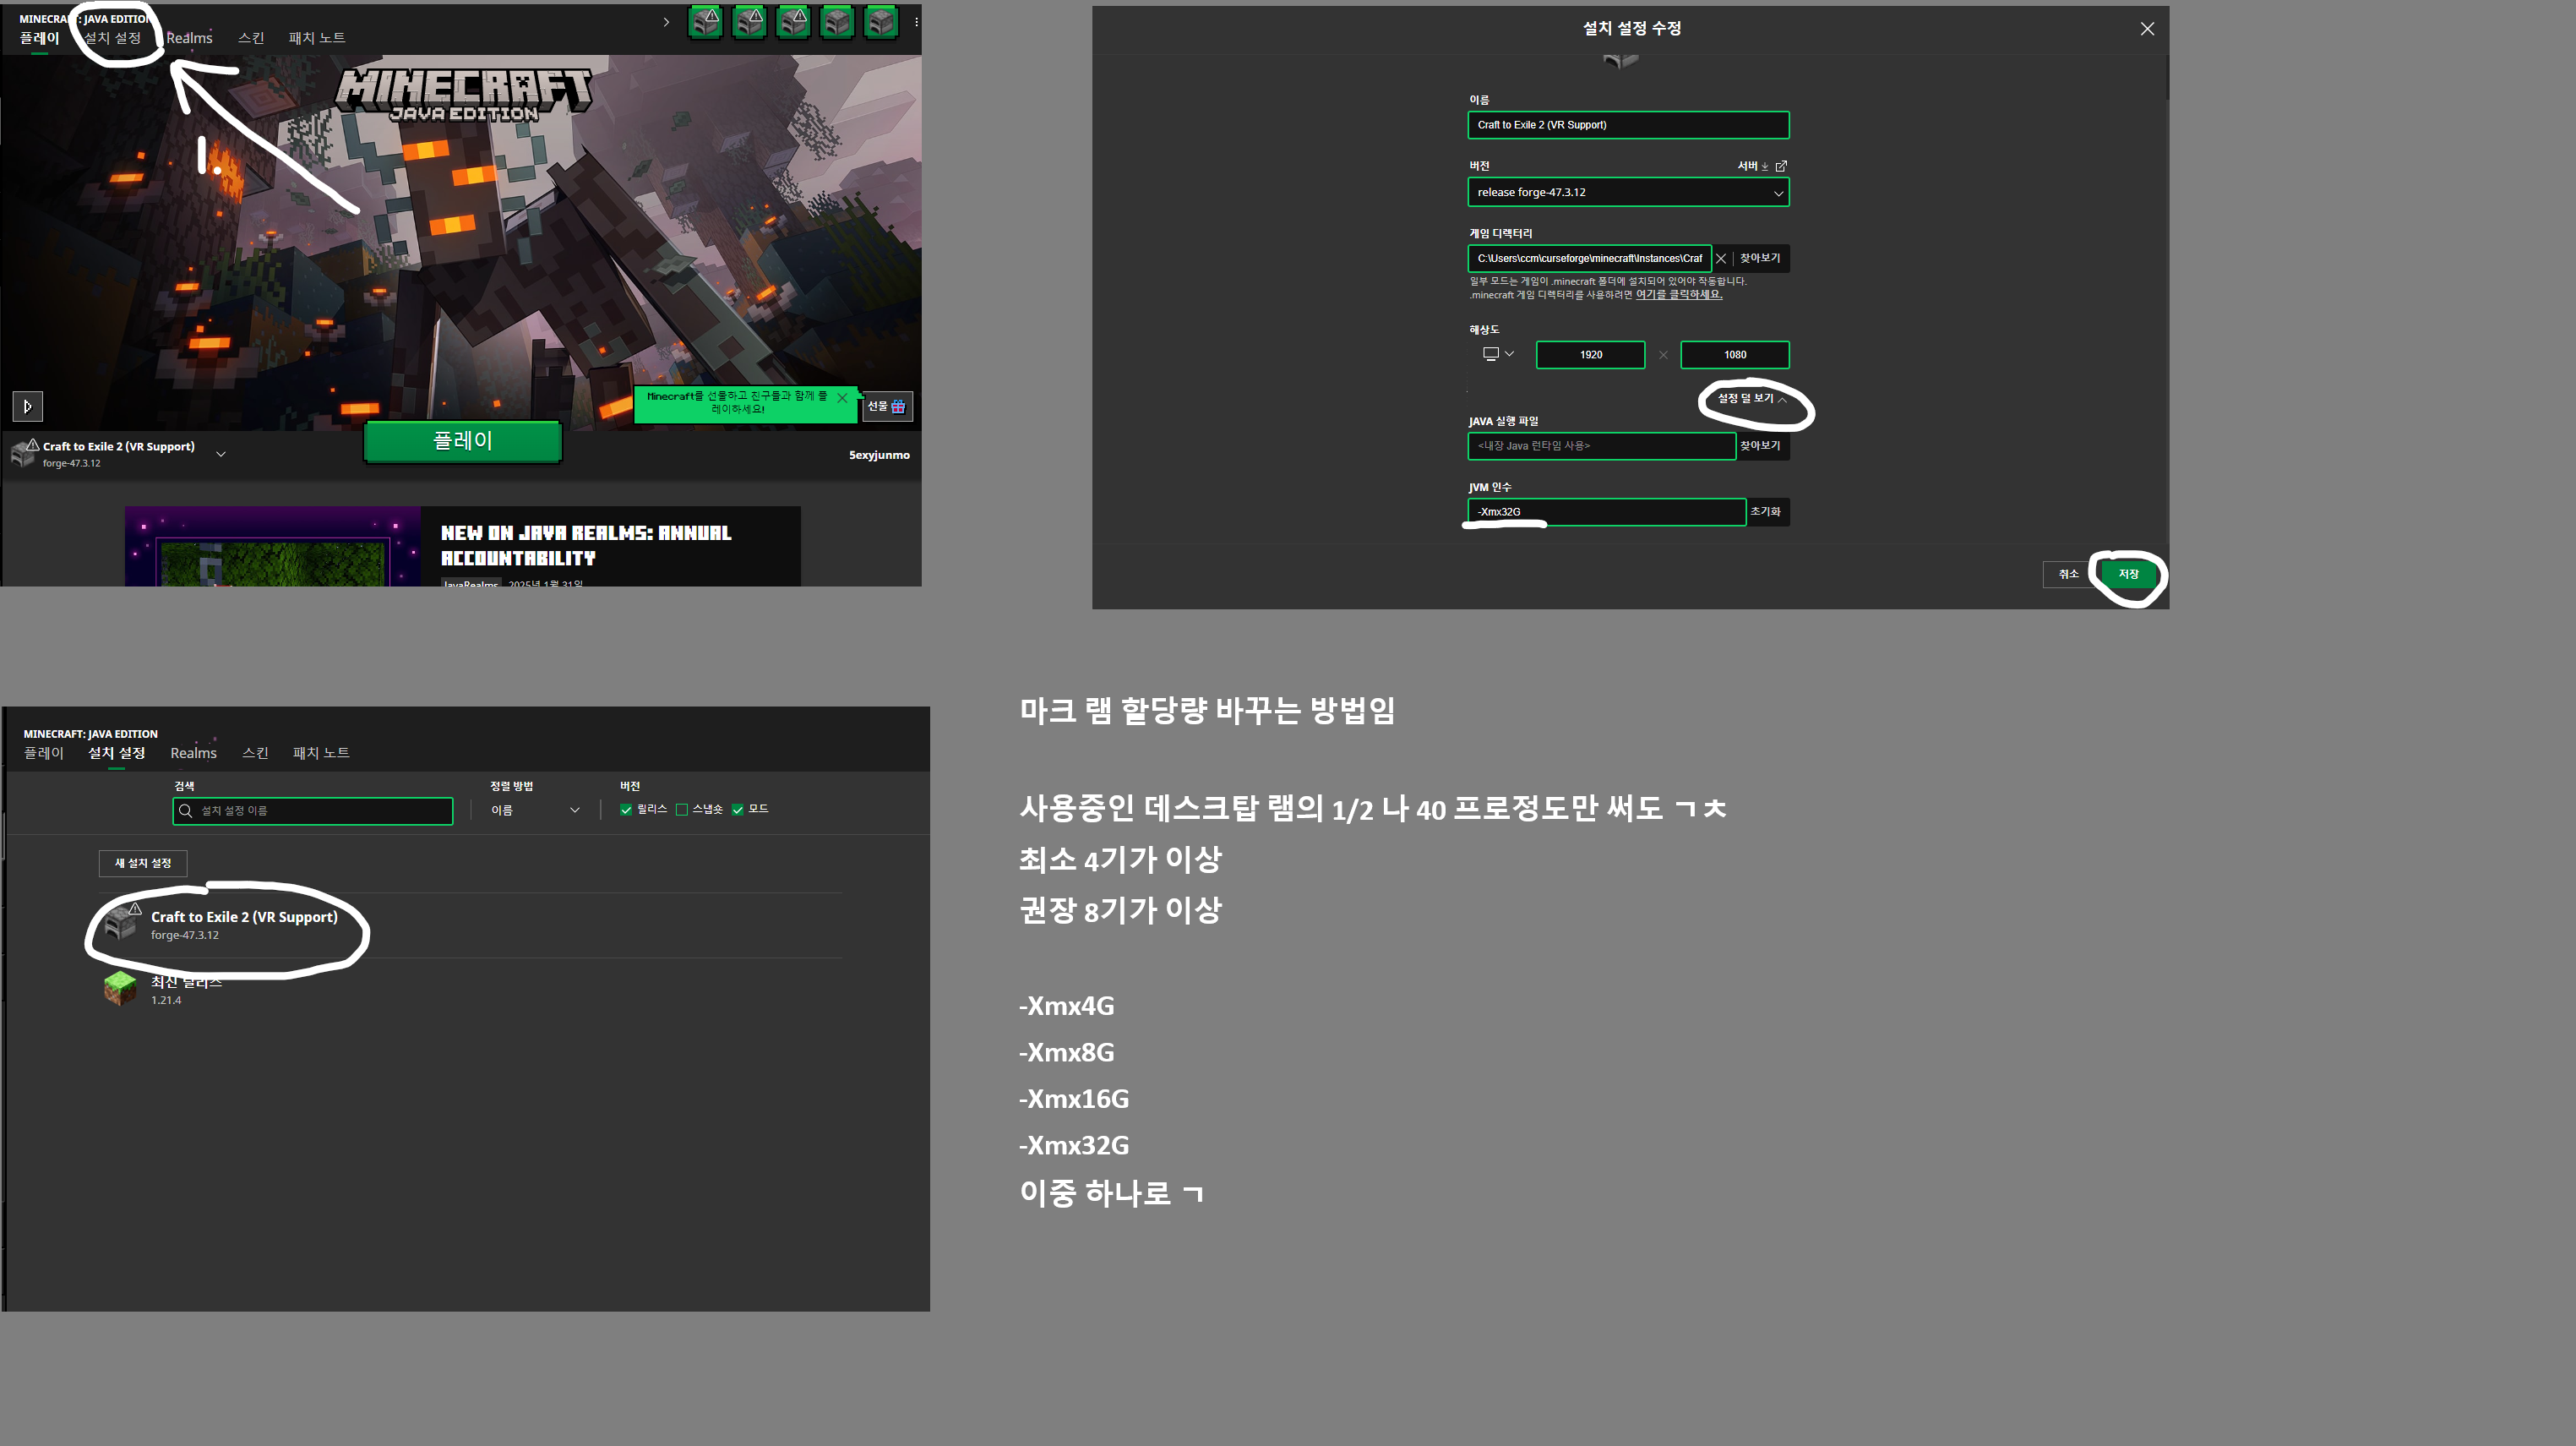
Task: Open the 설치 설정 tab in the launcher with the play banner
Action: click(112, 38)
